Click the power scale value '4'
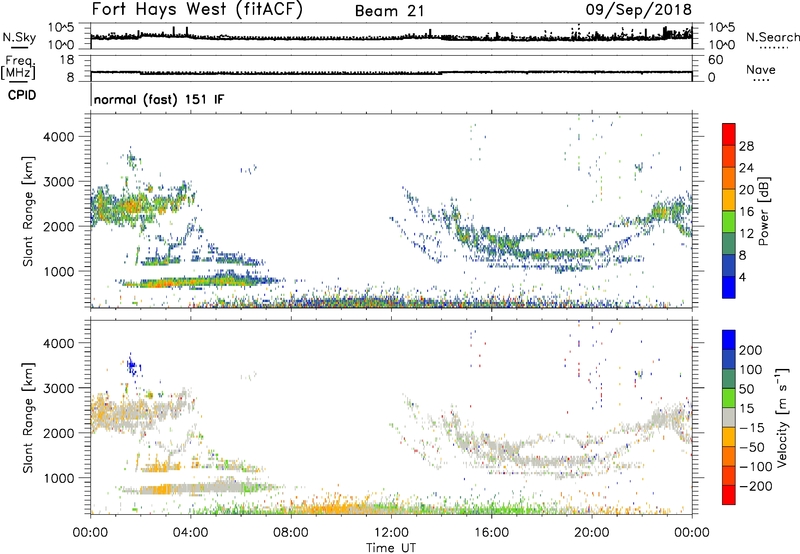Viewport: 800px width, 554px height. pyautogui.click(x=742, y=277)
